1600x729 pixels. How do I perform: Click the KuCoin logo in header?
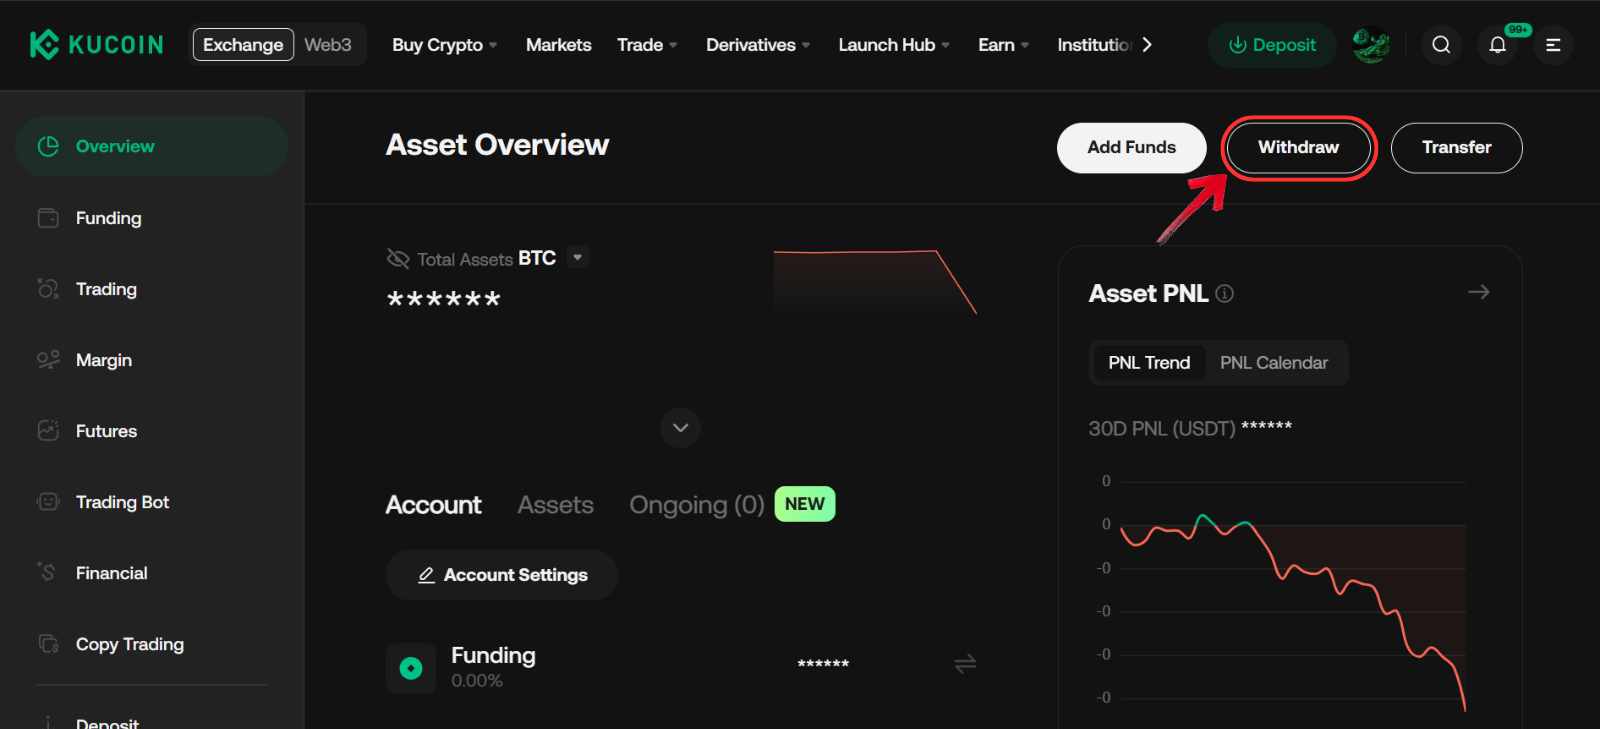(96, 45)
